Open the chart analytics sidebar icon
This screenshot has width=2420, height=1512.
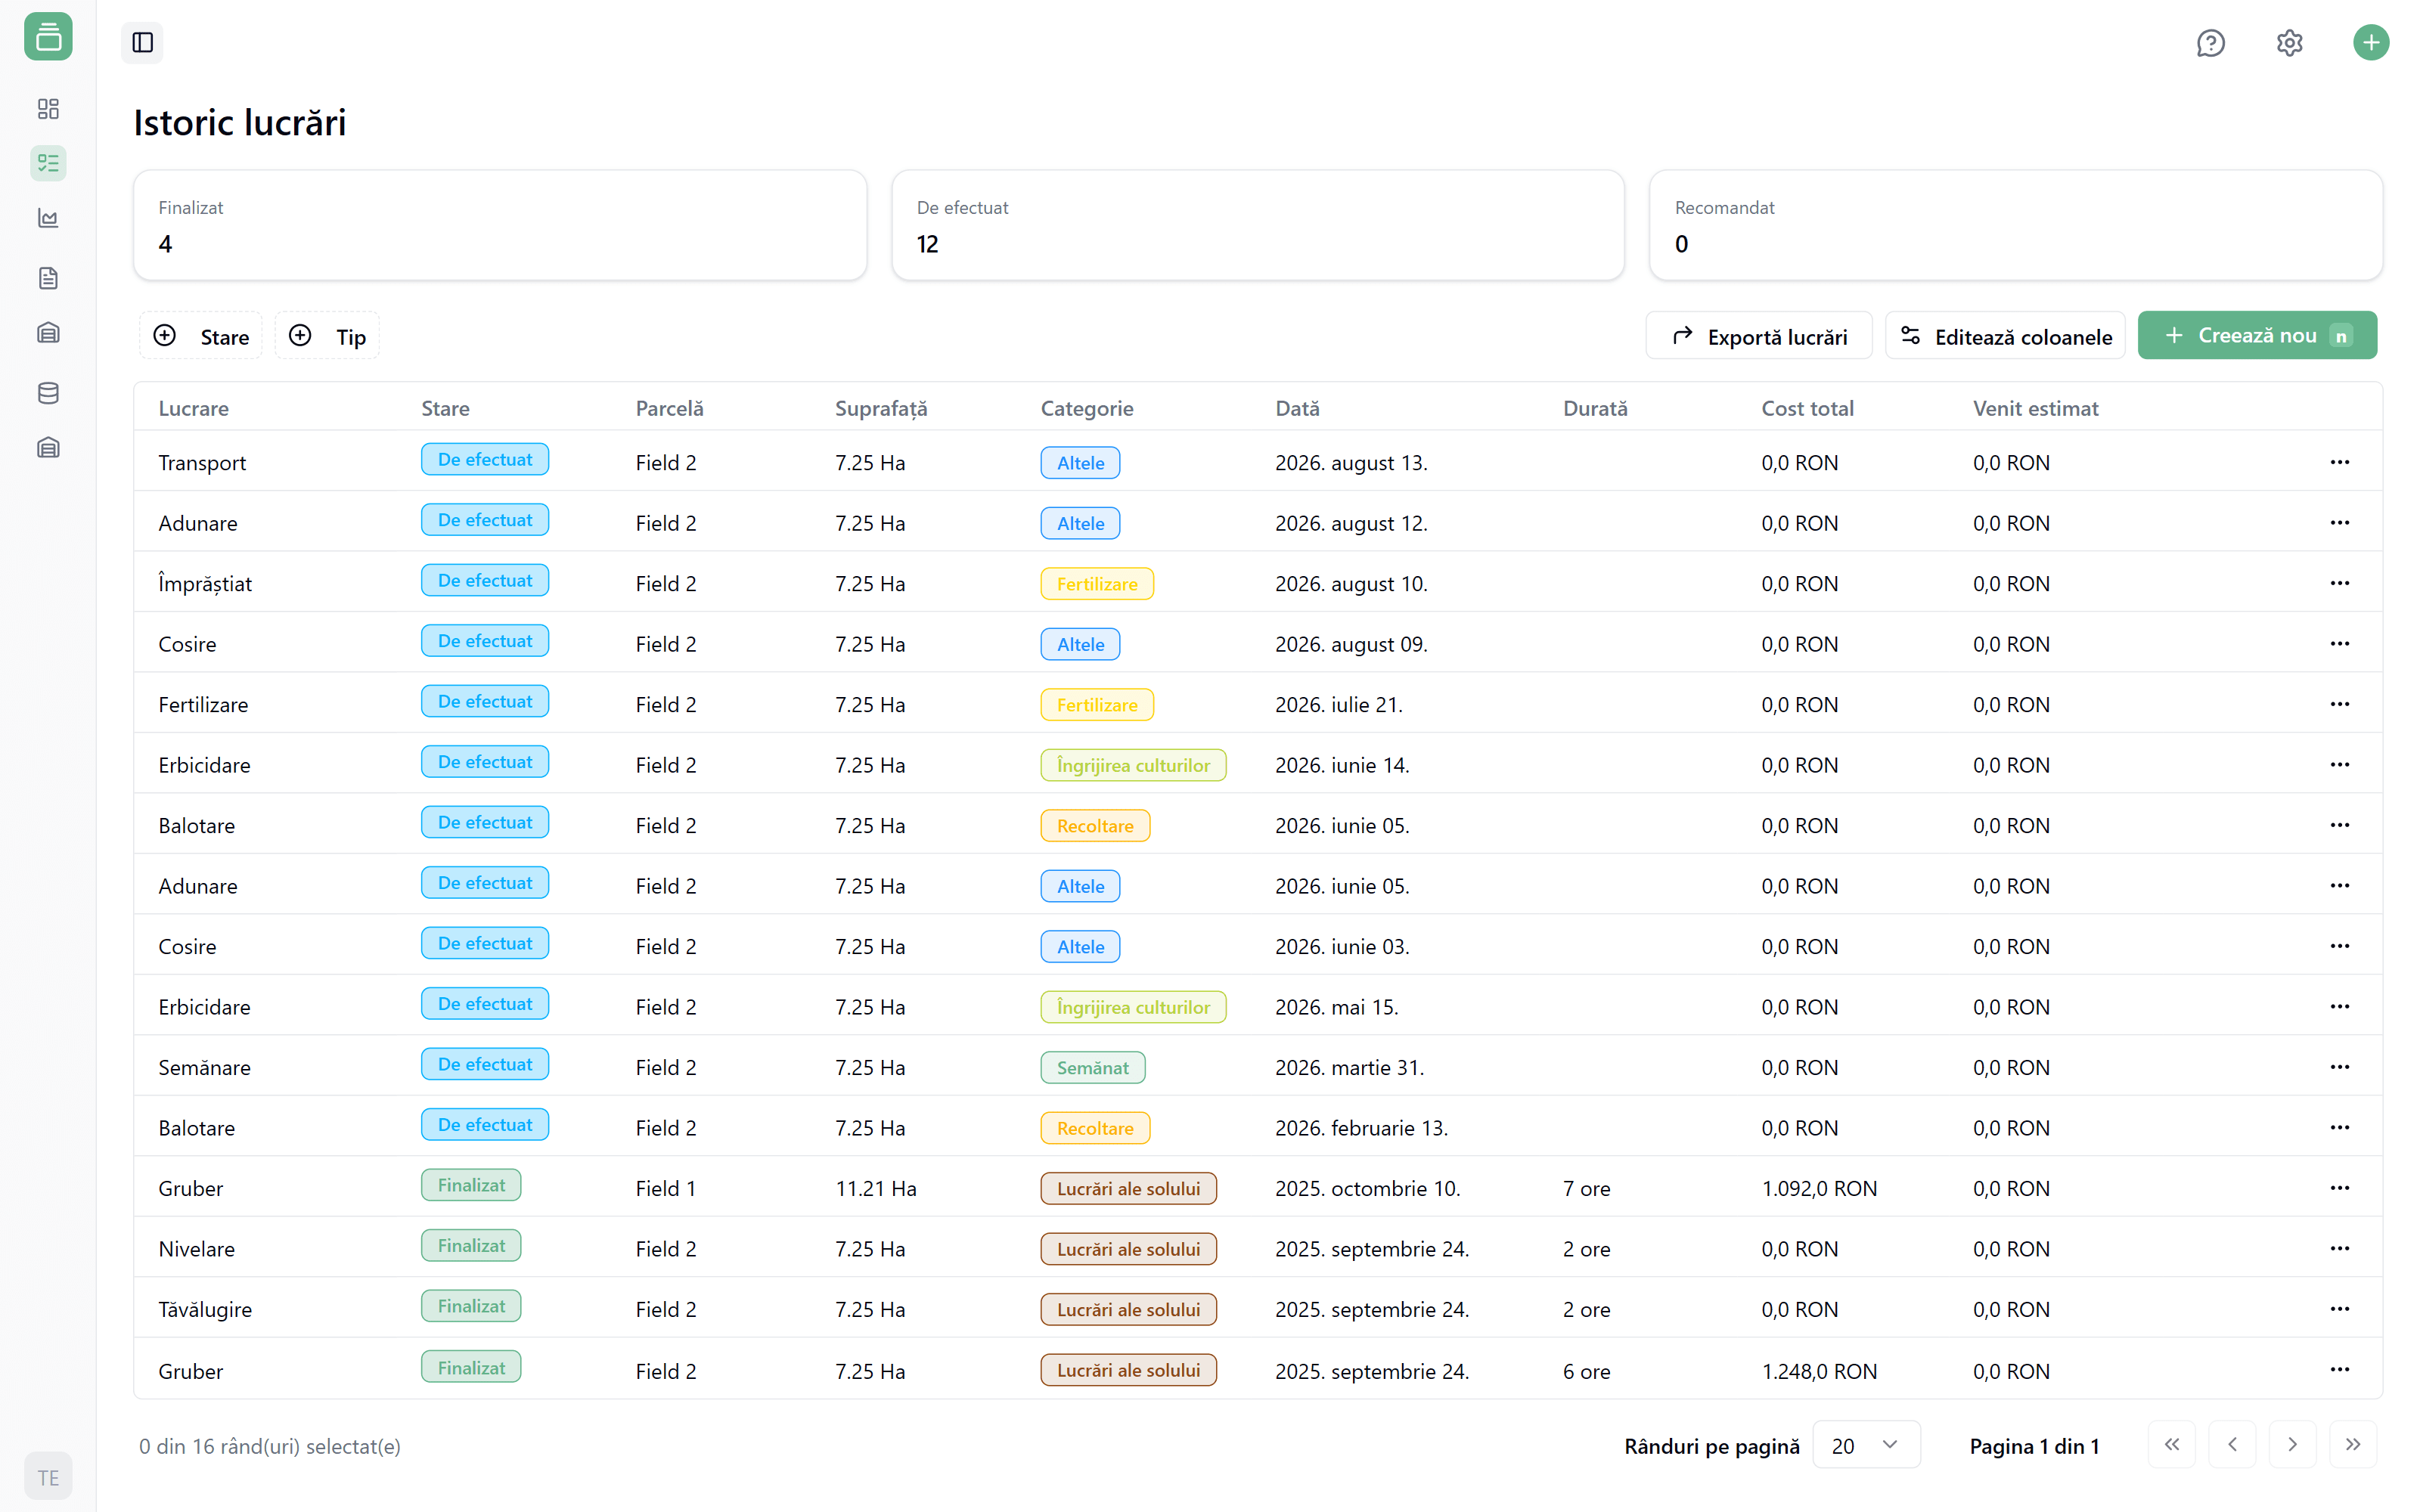(x=48, y=218)
